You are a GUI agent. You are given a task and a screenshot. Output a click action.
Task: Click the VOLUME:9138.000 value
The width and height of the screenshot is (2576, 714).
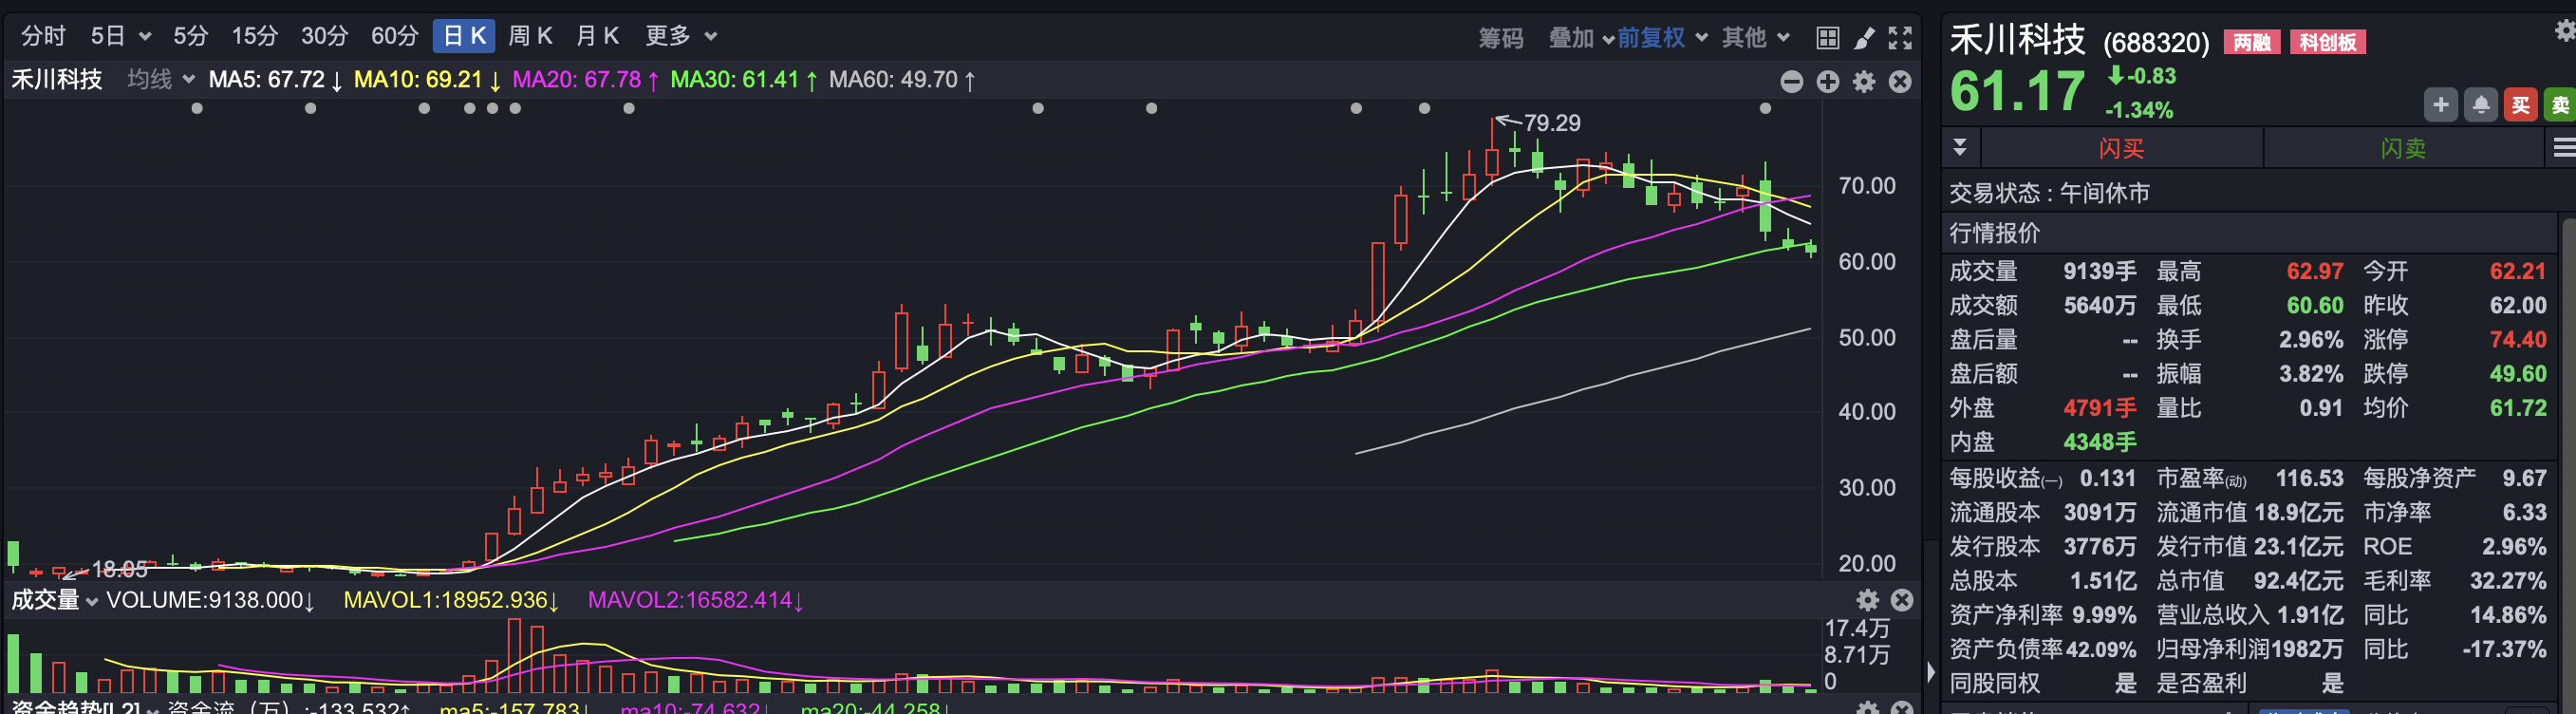tap(211, 600)
